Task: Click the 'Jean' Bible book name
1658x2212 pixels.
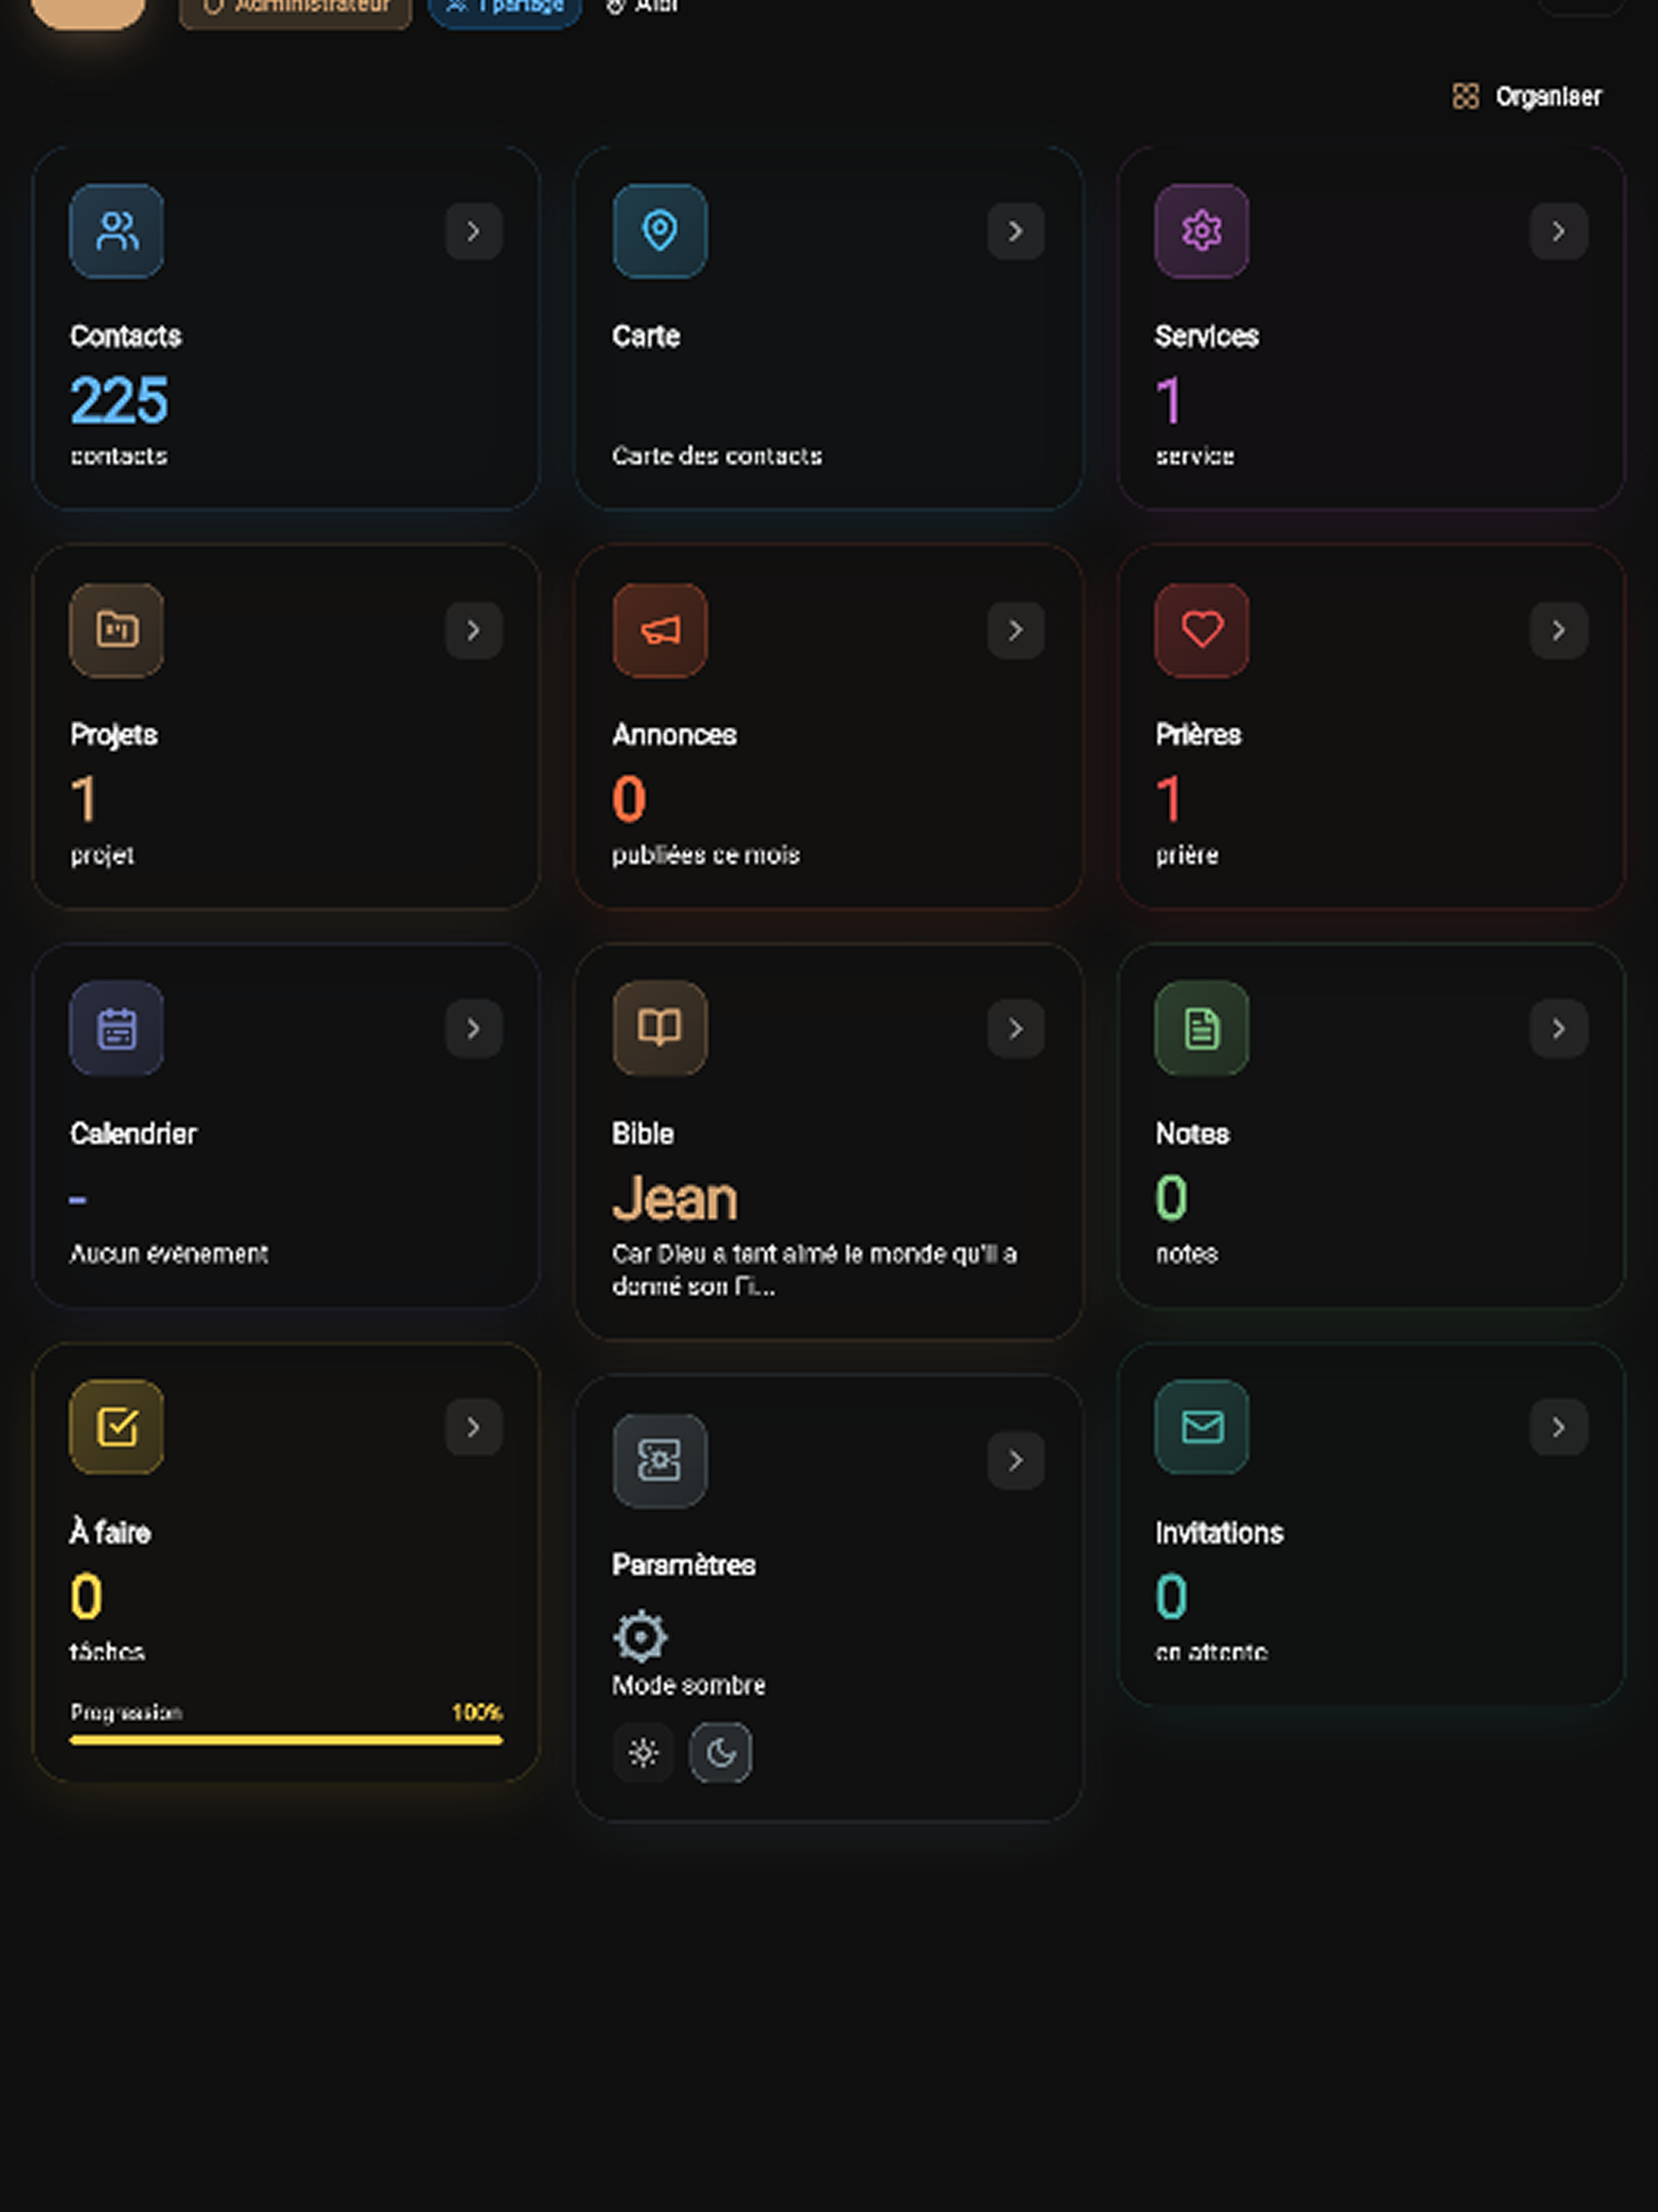Action: (x=675, y=1198)
